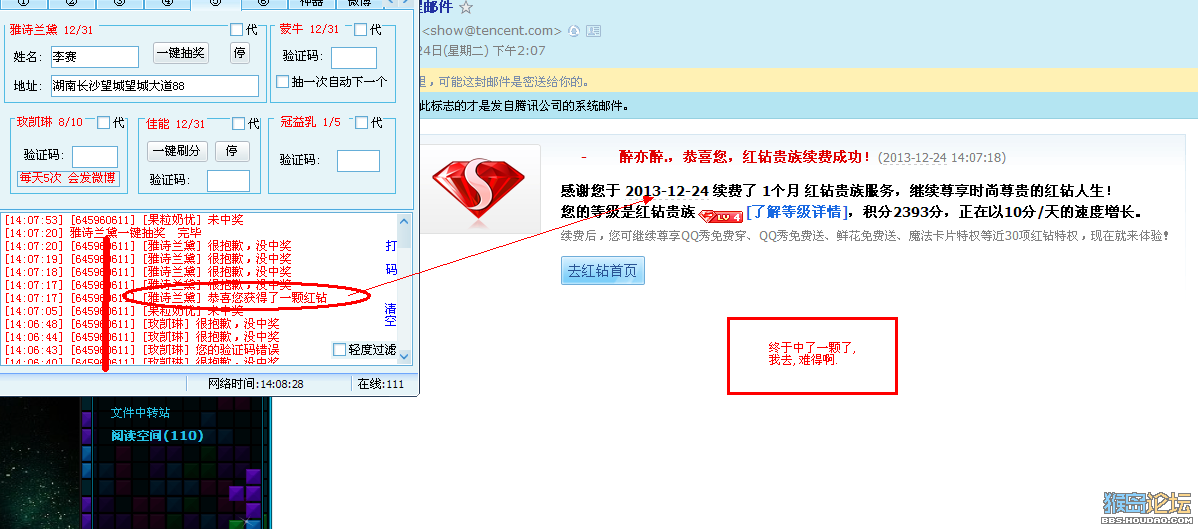Click the log panel scrollbar thumb
Image resolution: width=1198 pixels, height=529 pixels.
[404, 239]
